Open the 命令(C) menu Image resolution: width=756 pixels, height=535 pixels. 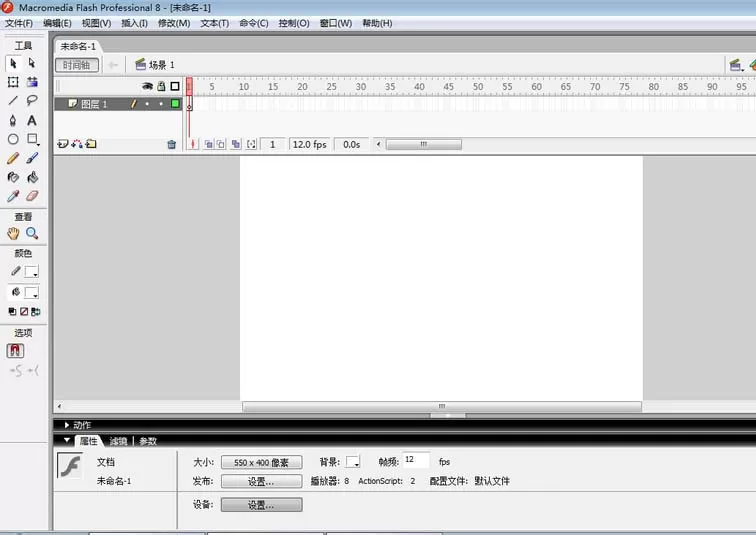[254, 23]
